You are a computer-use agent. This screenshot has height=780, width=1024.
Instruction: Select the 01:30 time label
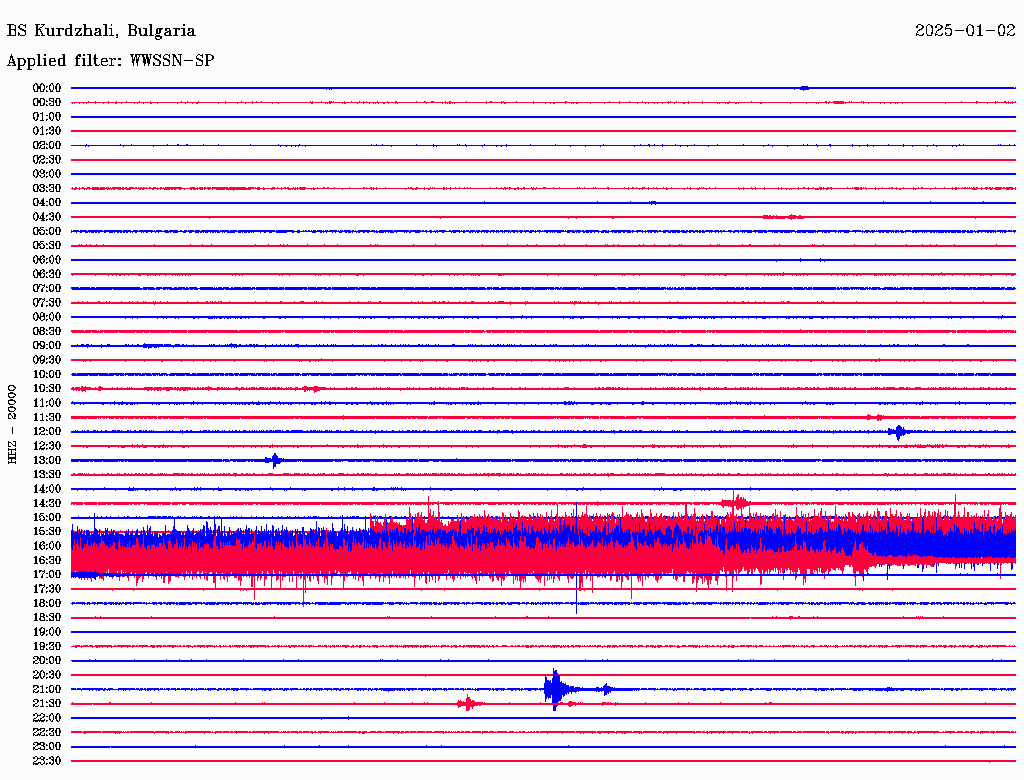(47, 131)
